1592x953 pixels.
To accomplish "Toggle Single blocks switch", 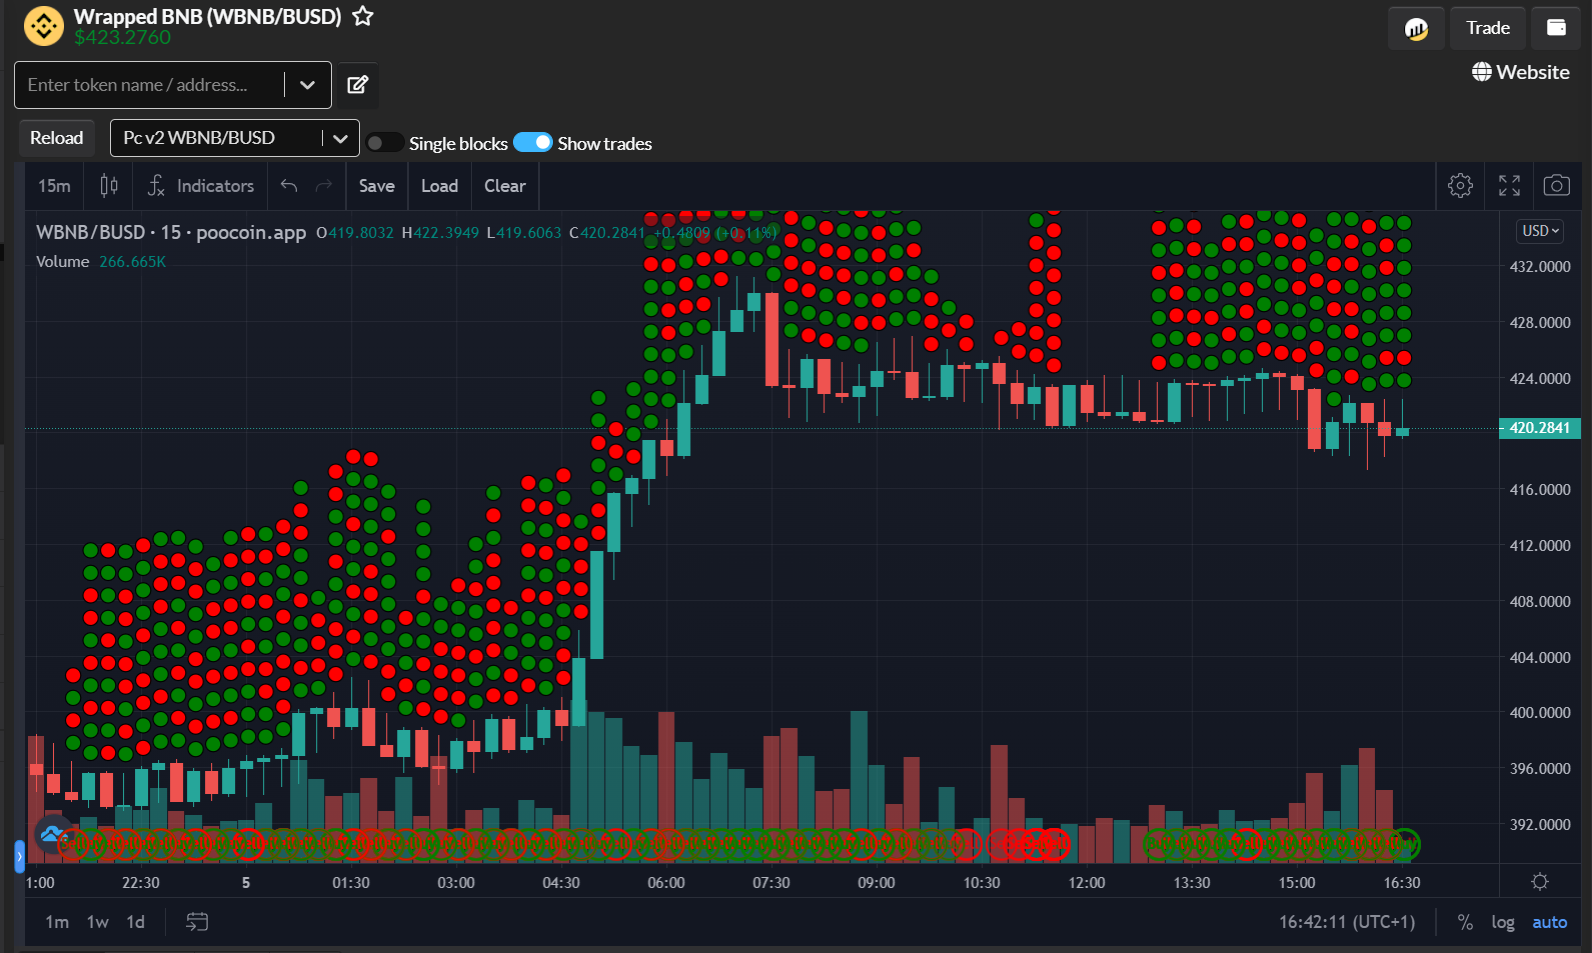I will tap(384, 143).
